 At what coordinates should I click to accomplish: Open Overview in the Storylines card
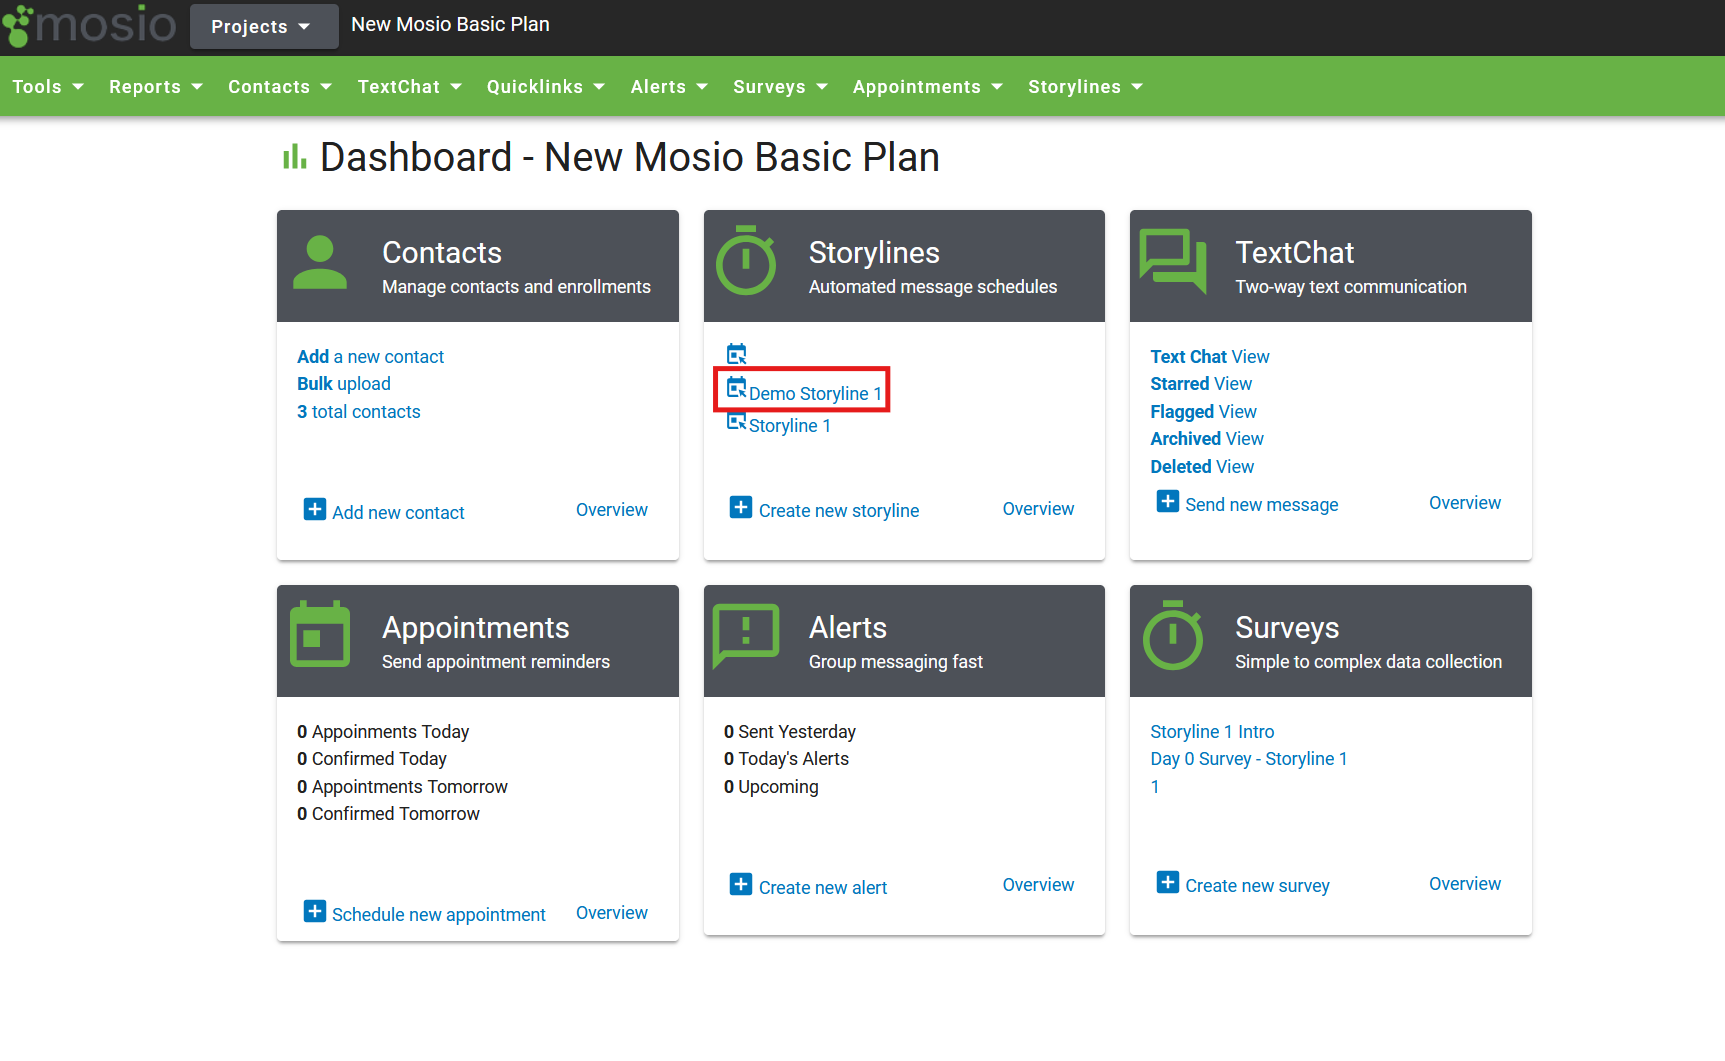tap(1038, 509)
